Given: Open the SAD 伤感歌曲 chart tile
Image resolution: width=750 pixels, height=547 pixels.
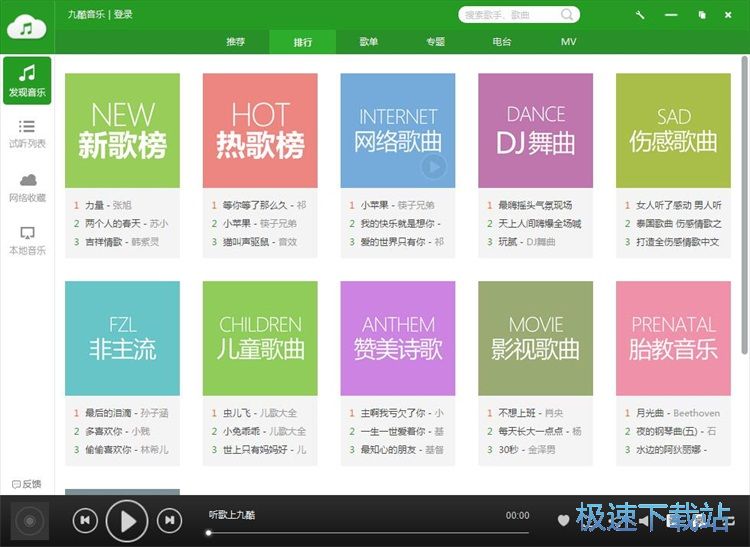Looking at the screenshot, I should click(x=673, y=131).
